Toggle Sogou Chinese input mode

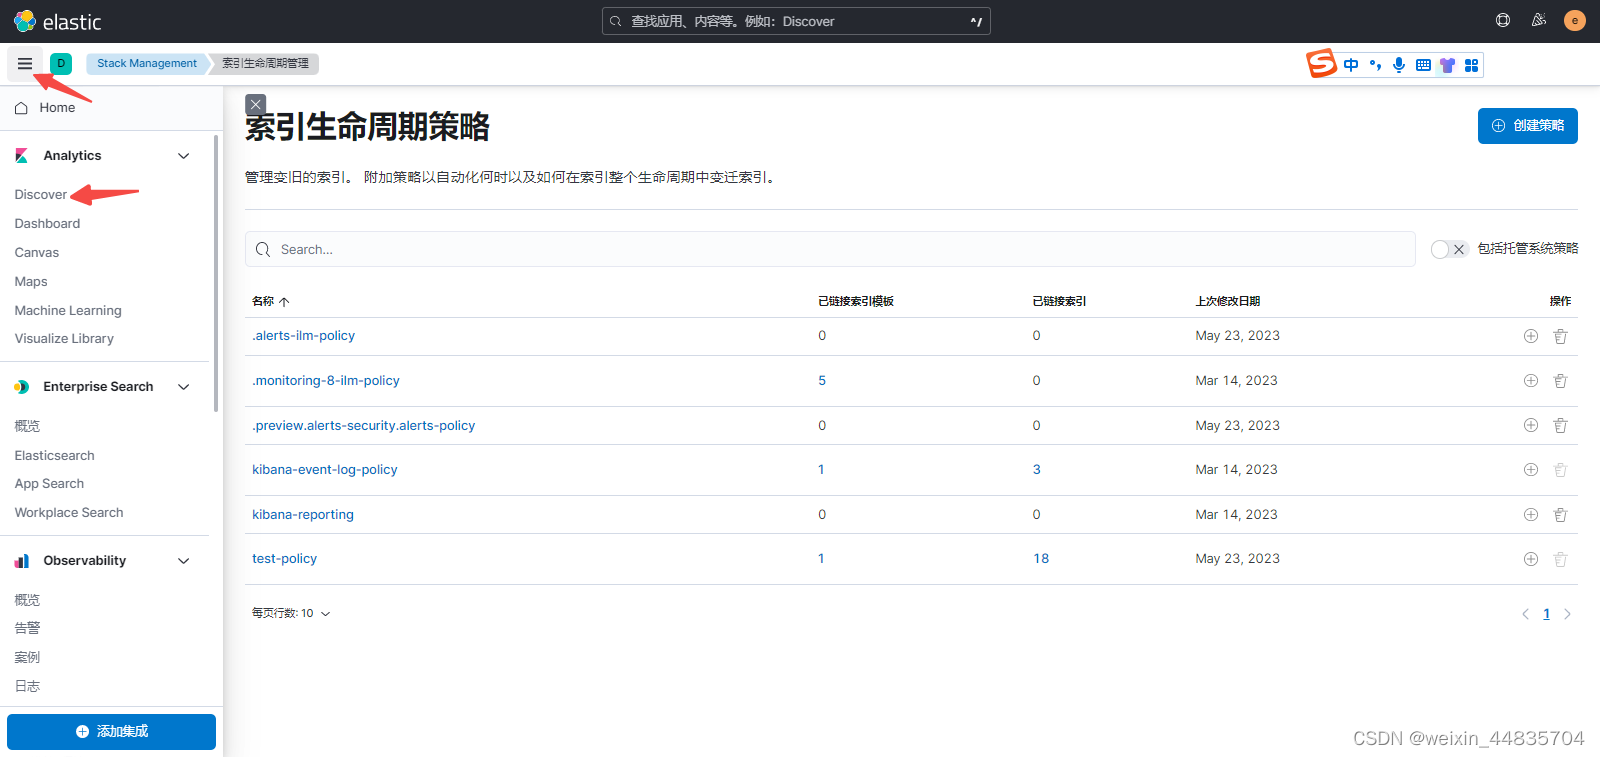[x=1351, y=65]
